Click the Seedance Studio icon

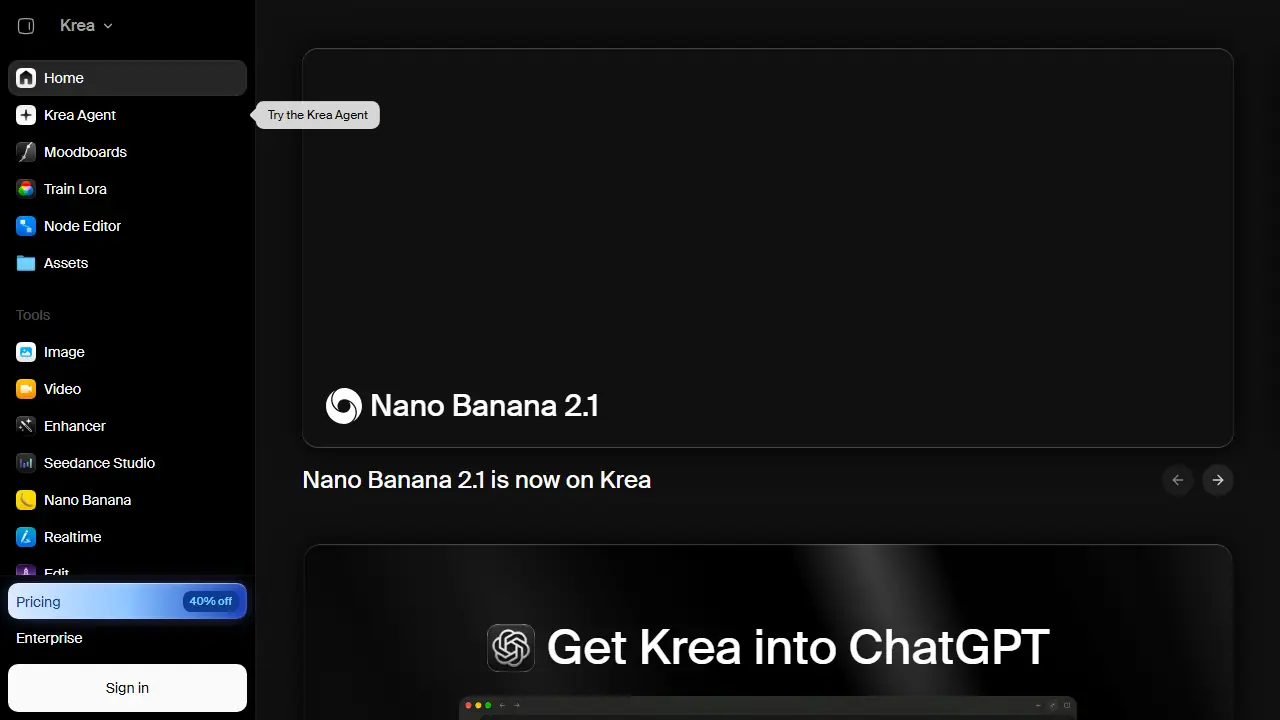point(26,463)
